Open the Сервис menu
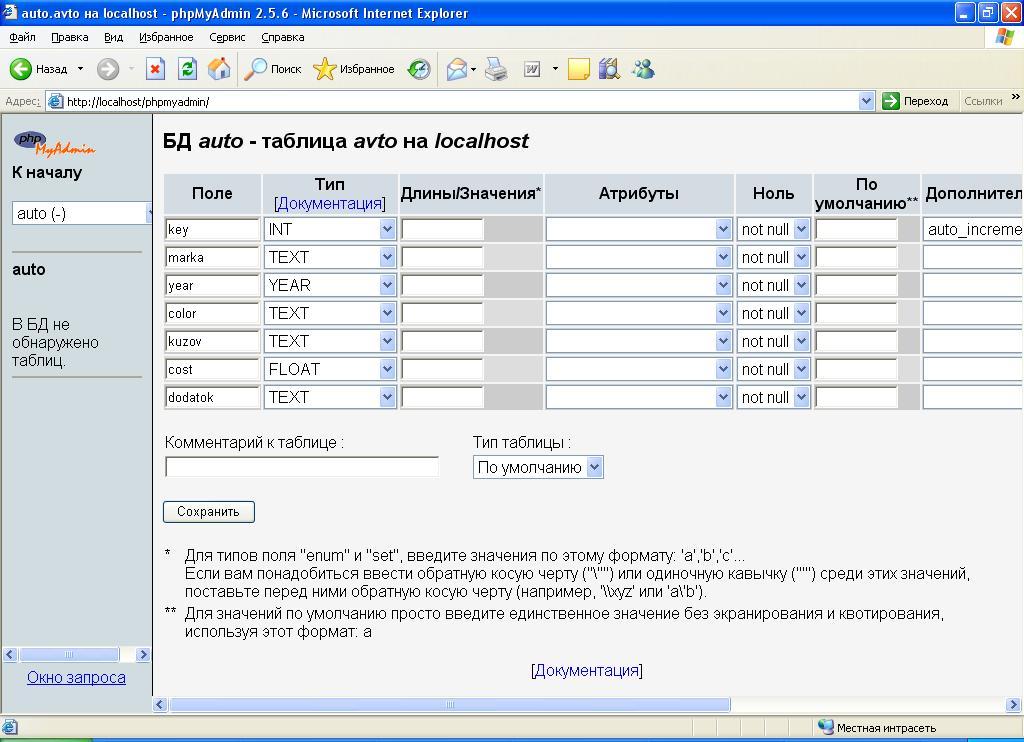This screenshot has height=742, width=1024. click(x=227, y=37)
